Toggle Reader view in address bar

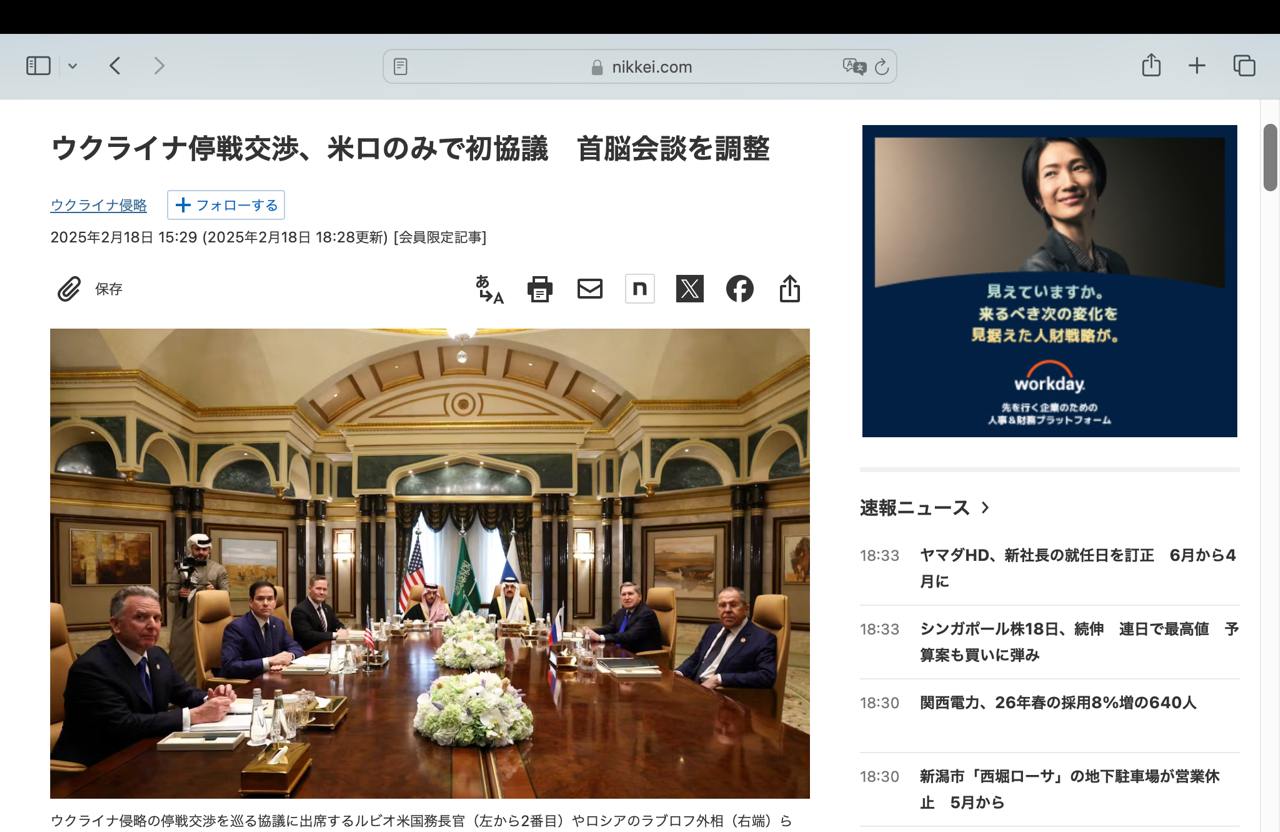401,67
